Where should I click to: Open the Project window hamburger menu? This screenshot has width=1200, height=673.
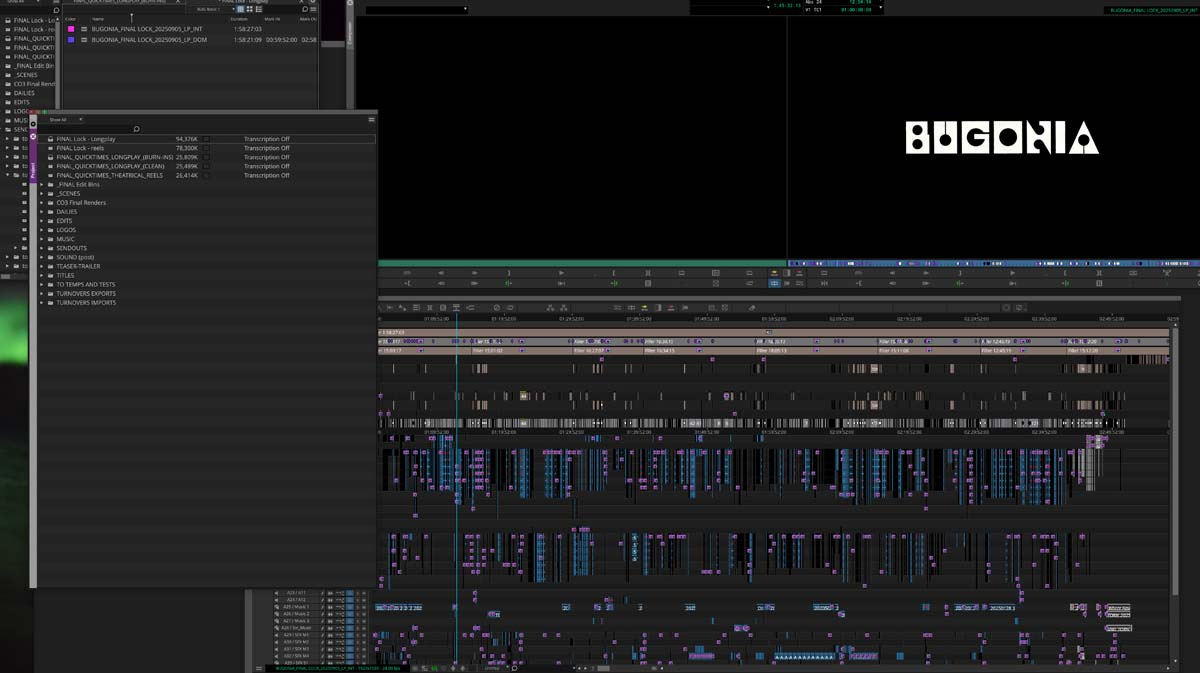pos(371,119)
